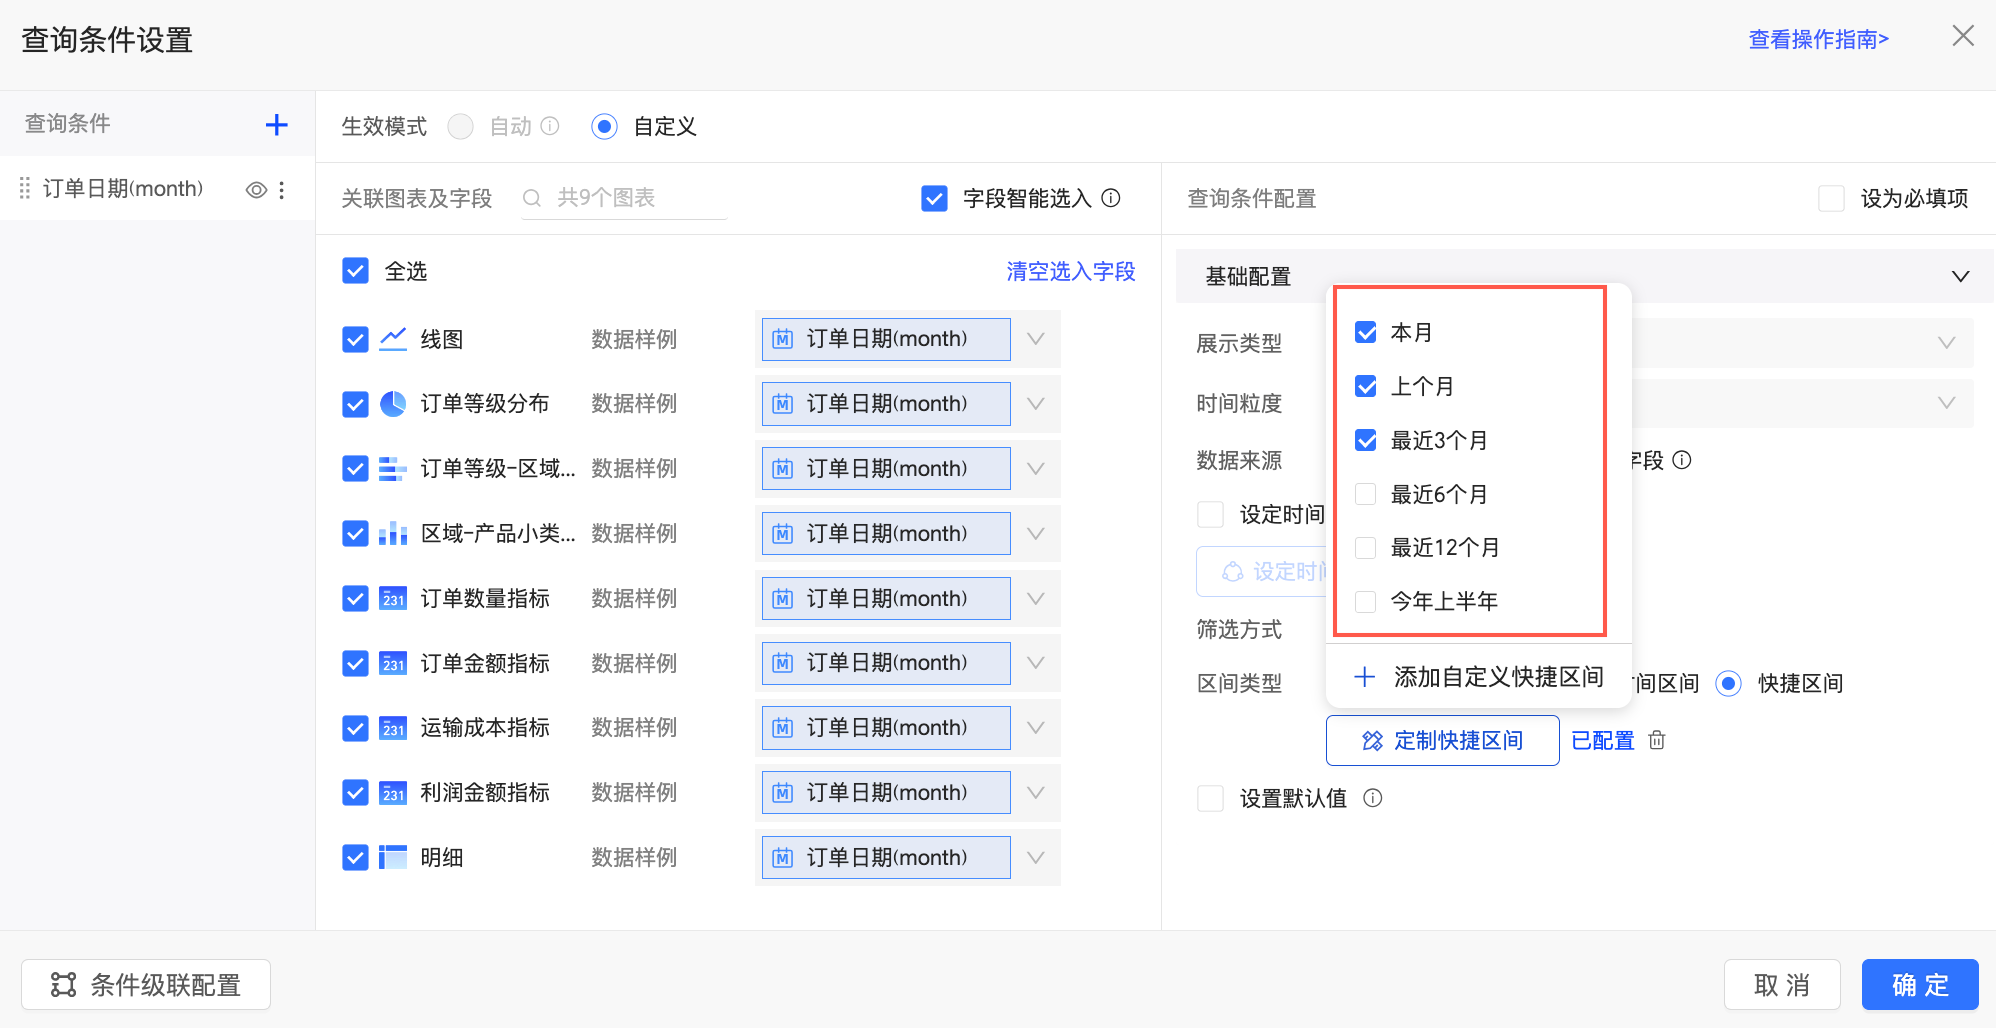Uncheck 上个月 in quick range list
The image size is (1996, 1028).
[x=1366, y=386]
